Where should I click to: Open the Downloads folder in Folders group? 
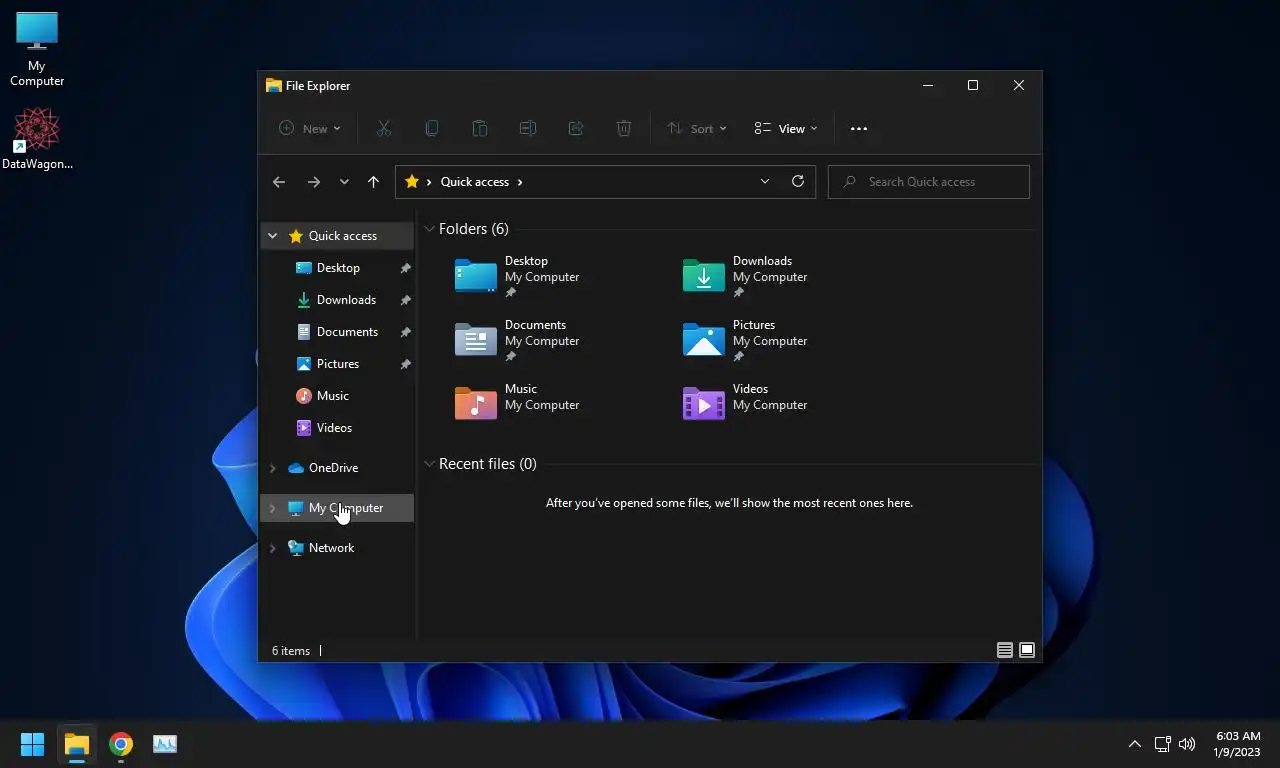click(x=748, y=276)
